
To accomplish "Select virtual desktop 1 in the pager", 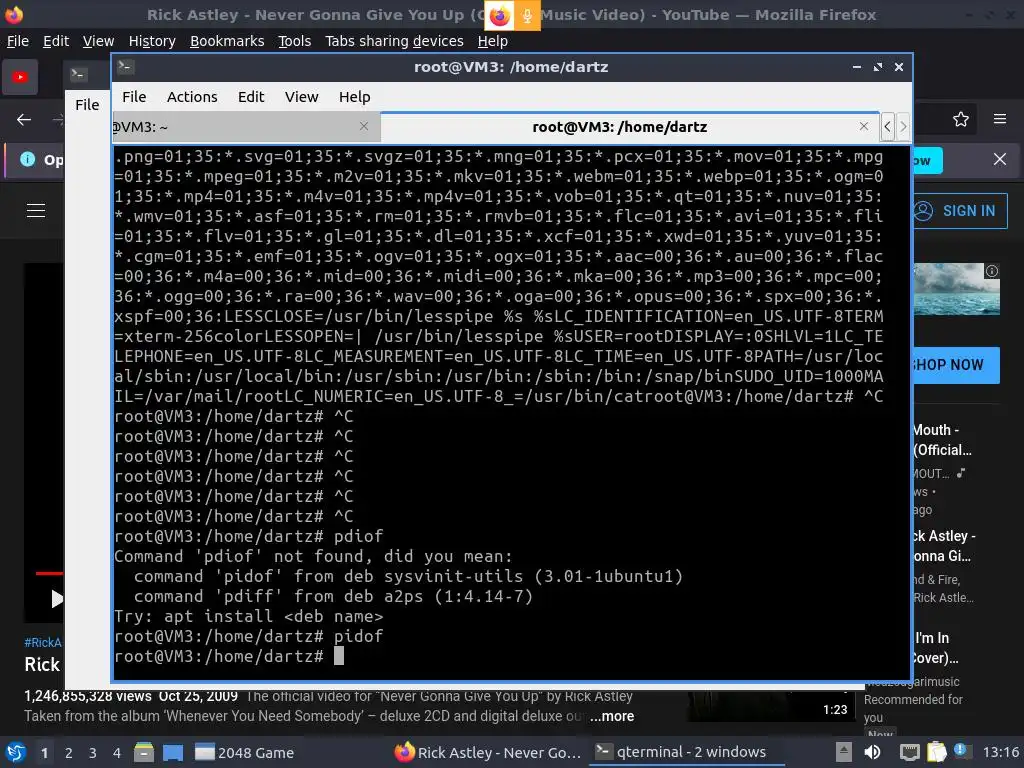I will tap(44, 753).
